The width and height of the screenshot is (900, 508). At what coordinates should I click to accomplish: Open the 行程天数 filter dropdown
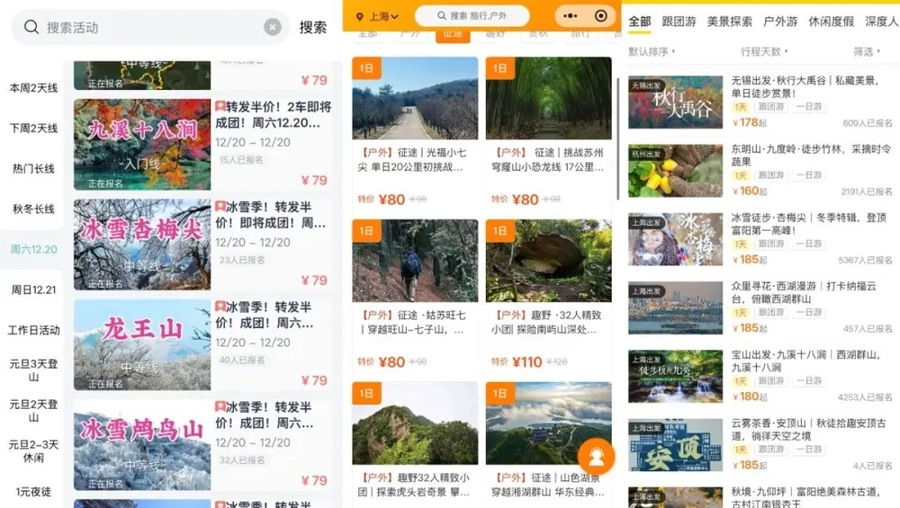tap(765, 51)
